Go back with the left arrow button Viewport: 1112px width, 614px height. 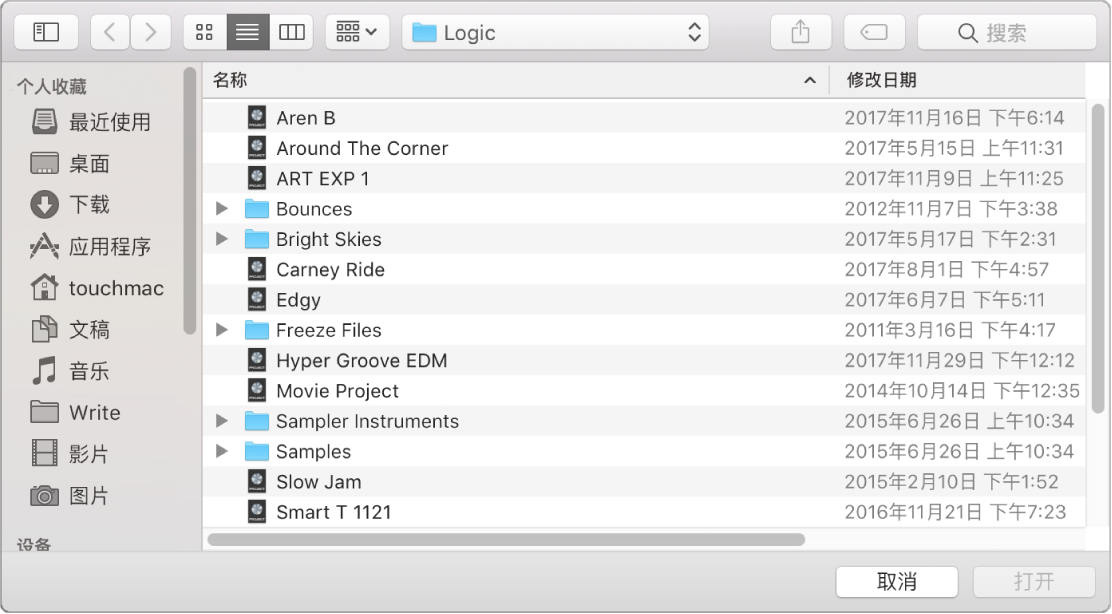[x=110, y=32]
